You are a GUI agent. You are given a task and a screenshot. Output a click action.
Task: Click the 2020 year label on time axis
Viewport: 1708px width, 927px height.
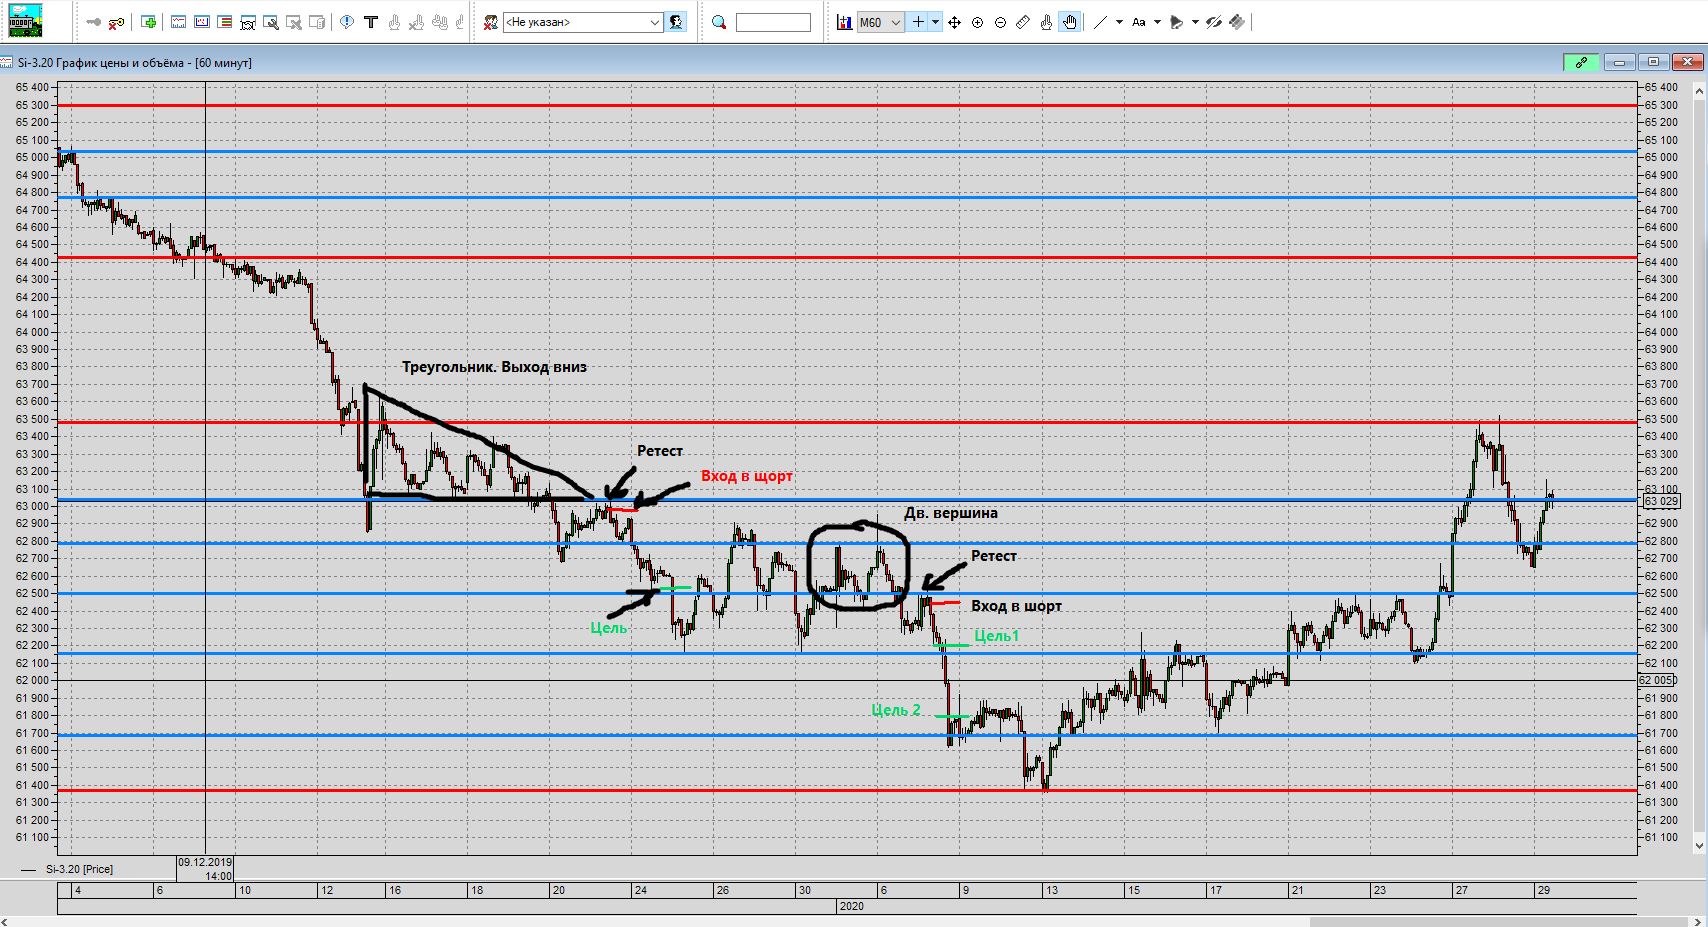851,906
